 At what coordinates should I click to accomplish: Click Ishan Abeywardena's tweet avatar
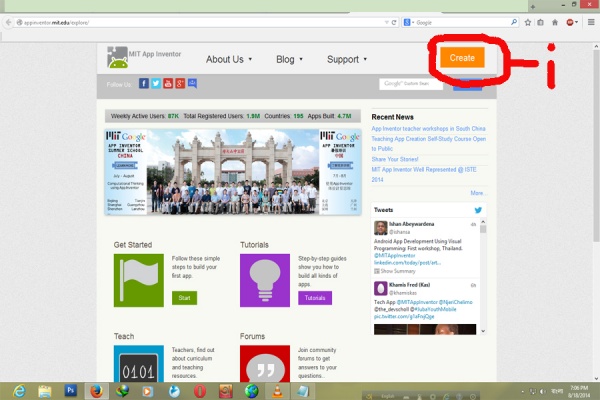point(380,228)
